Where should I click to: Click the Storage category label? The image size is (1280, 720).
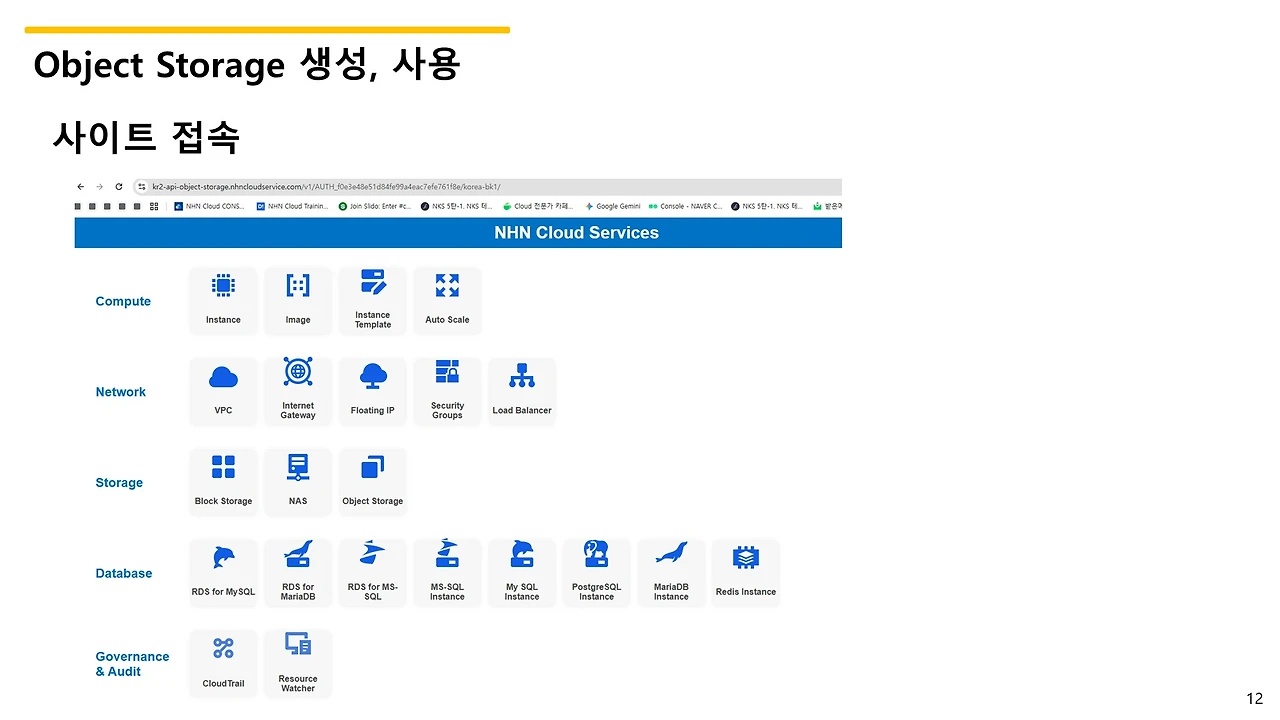pyautogui.click(x=119, y=483)
